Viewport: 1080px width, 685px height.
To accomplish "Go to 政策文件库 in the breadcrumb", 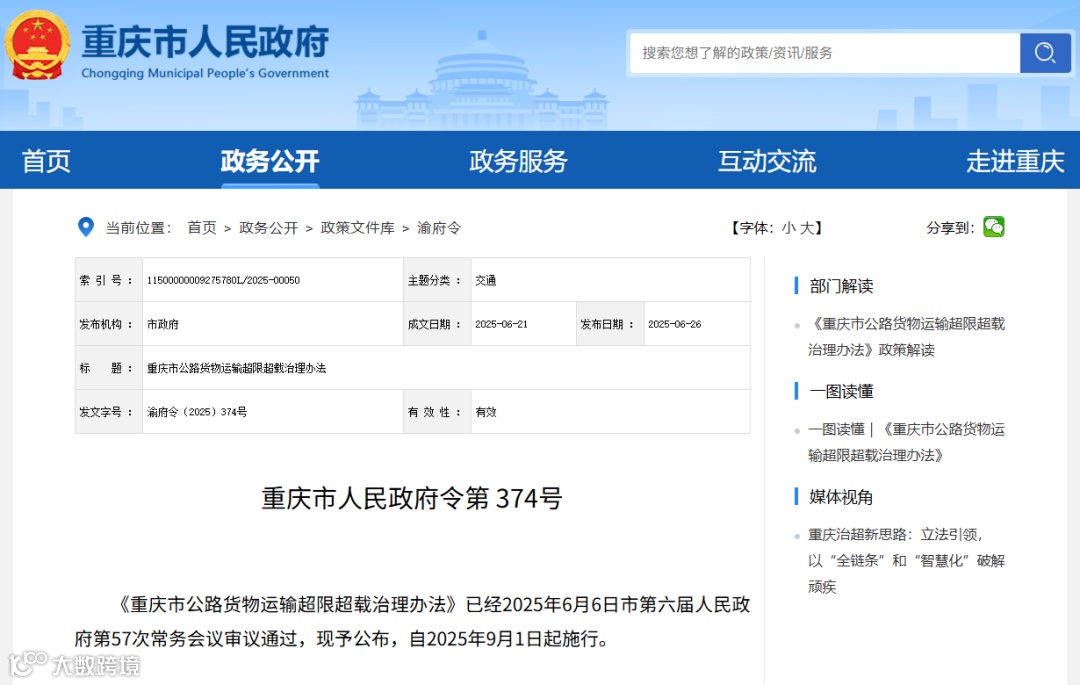I will (x=357, y=228).
